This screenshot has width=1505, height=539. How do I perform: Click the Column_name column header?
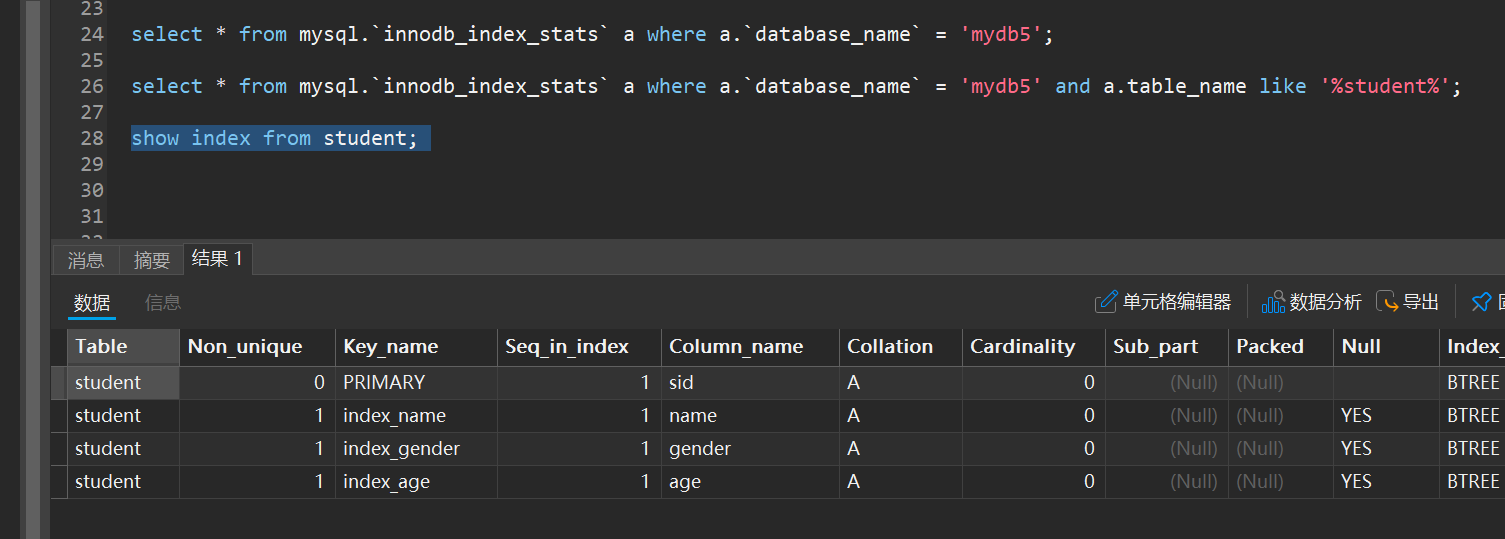pos(736,347)
